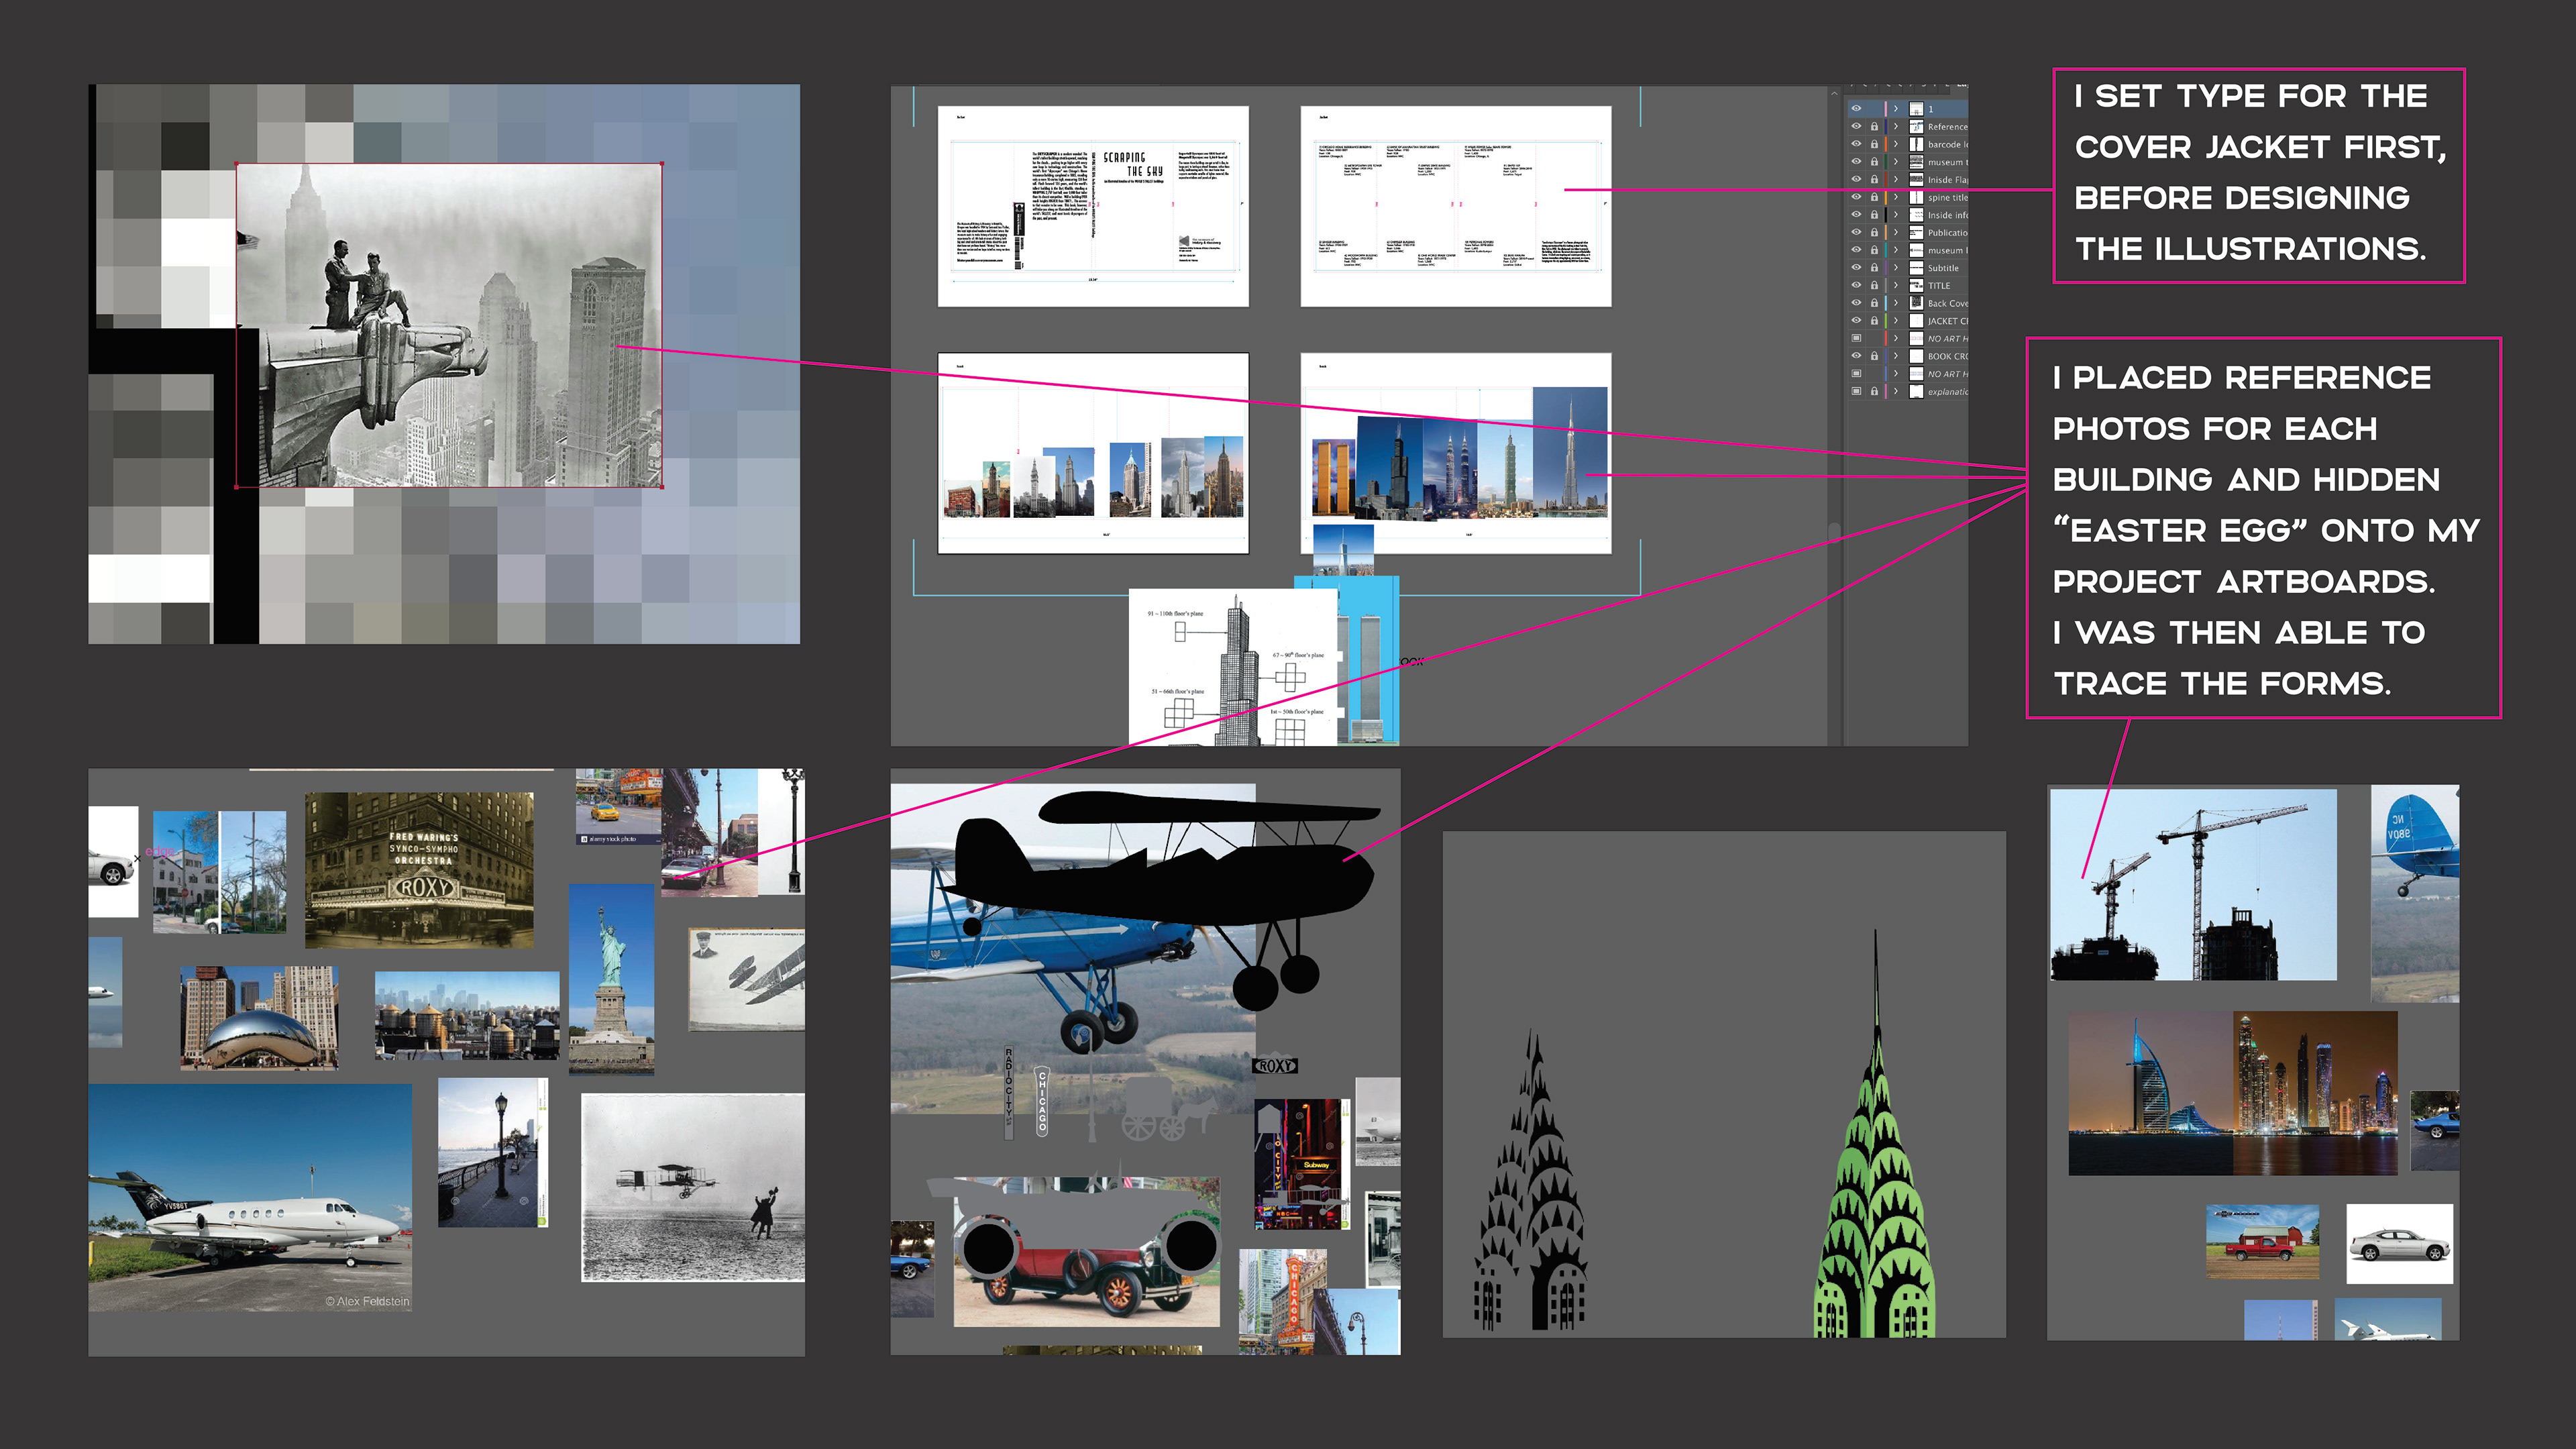This screenshot has width=2576, height=1449.
Task: Click the explanation layer lock icon
Action: 1874,392
